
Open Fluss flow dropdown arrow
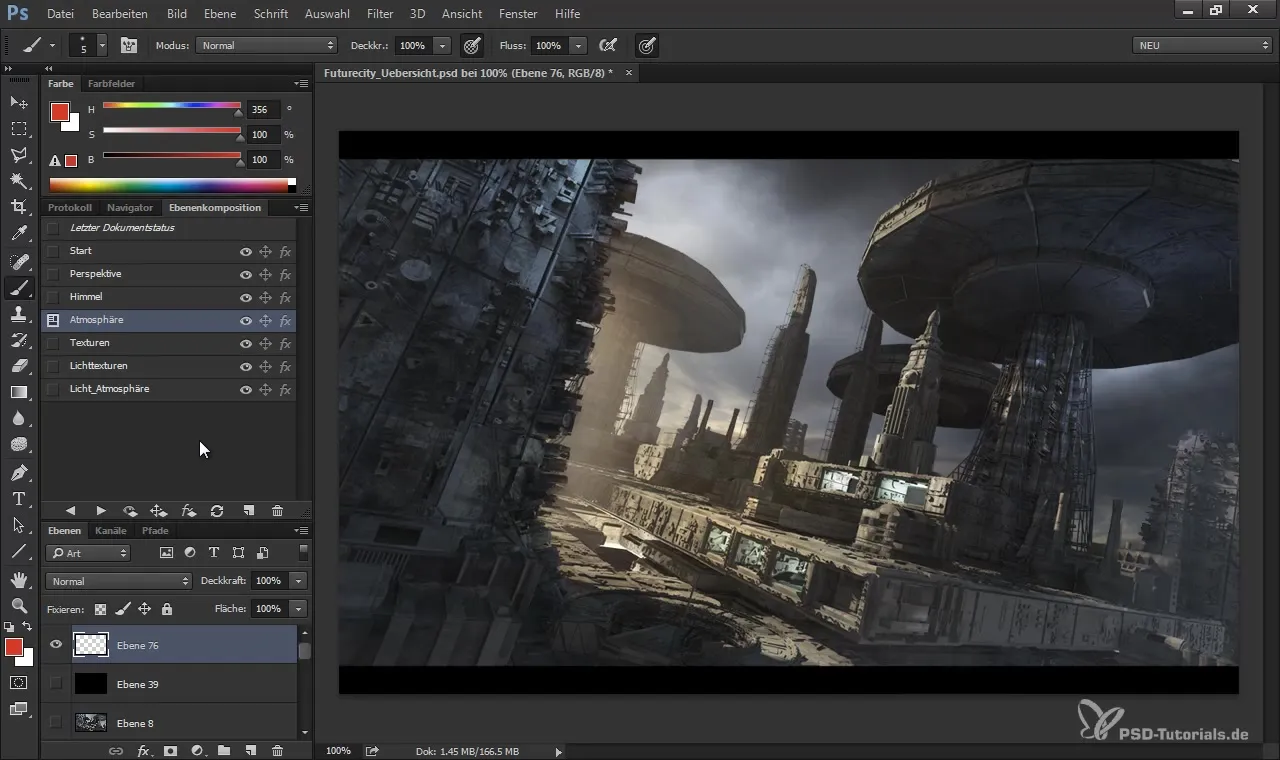point(578,45)
